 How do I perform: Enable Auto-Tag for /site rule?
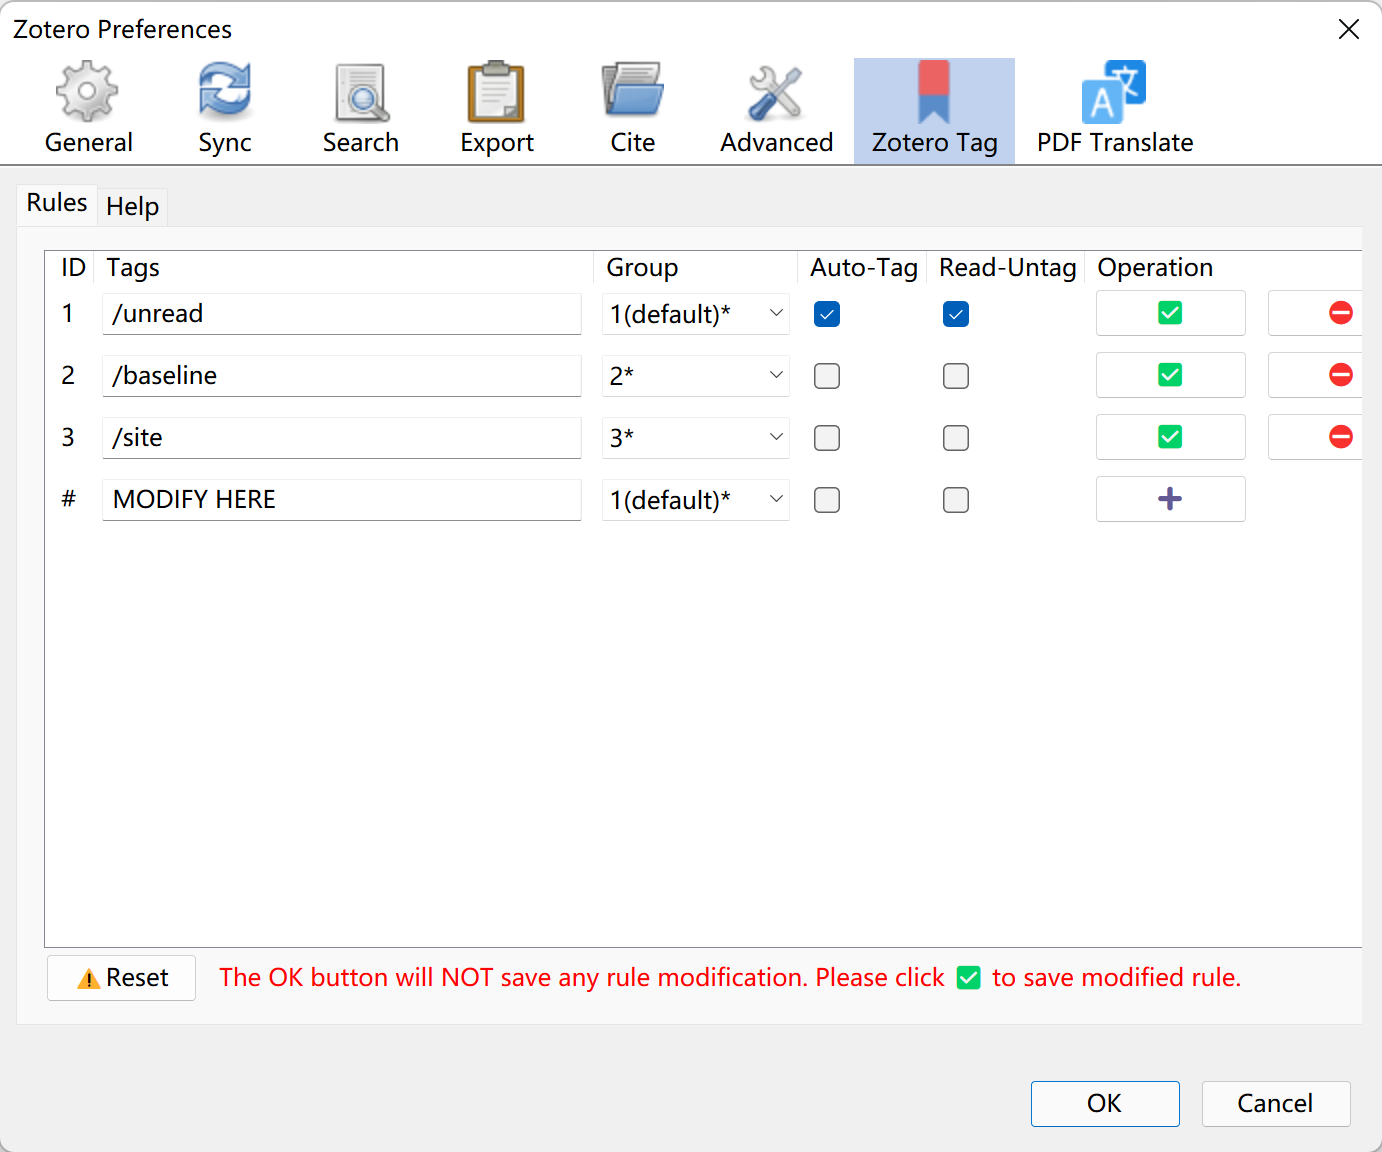(827, 438)
